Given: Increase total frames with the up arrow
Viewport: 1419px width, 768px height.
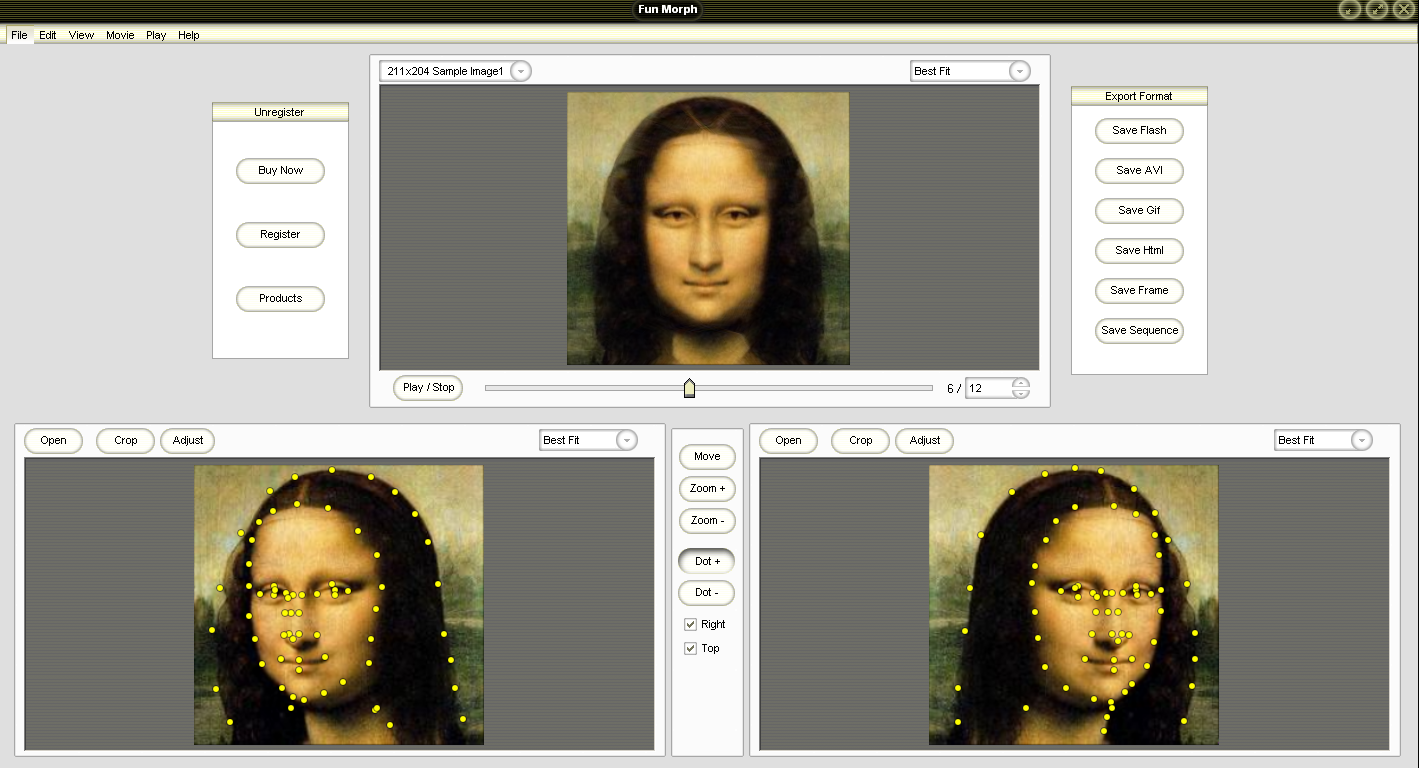Looking at the screenshot, I should pos(1020,383).
